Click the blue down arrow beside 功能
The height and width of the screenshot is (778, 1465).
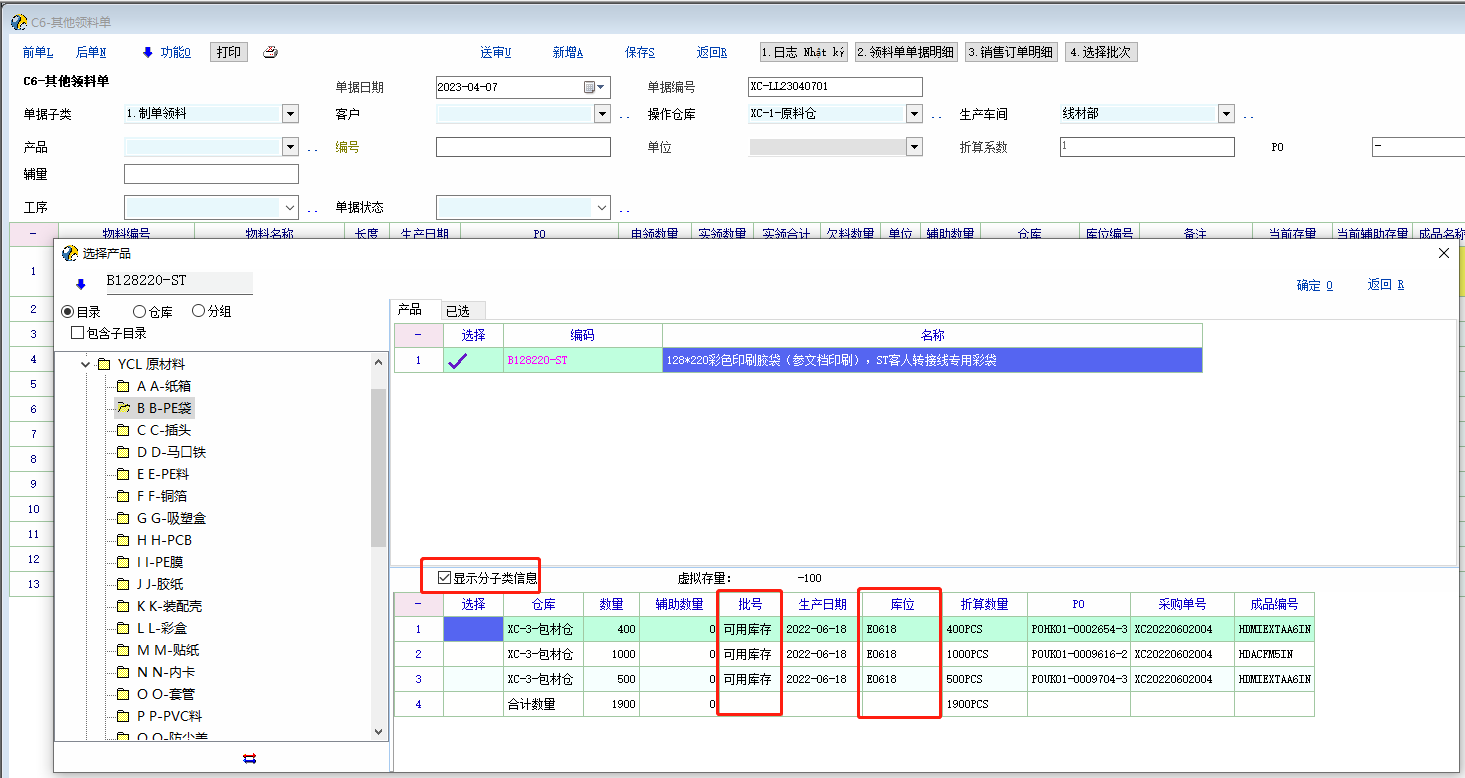(x=147, y=53)
